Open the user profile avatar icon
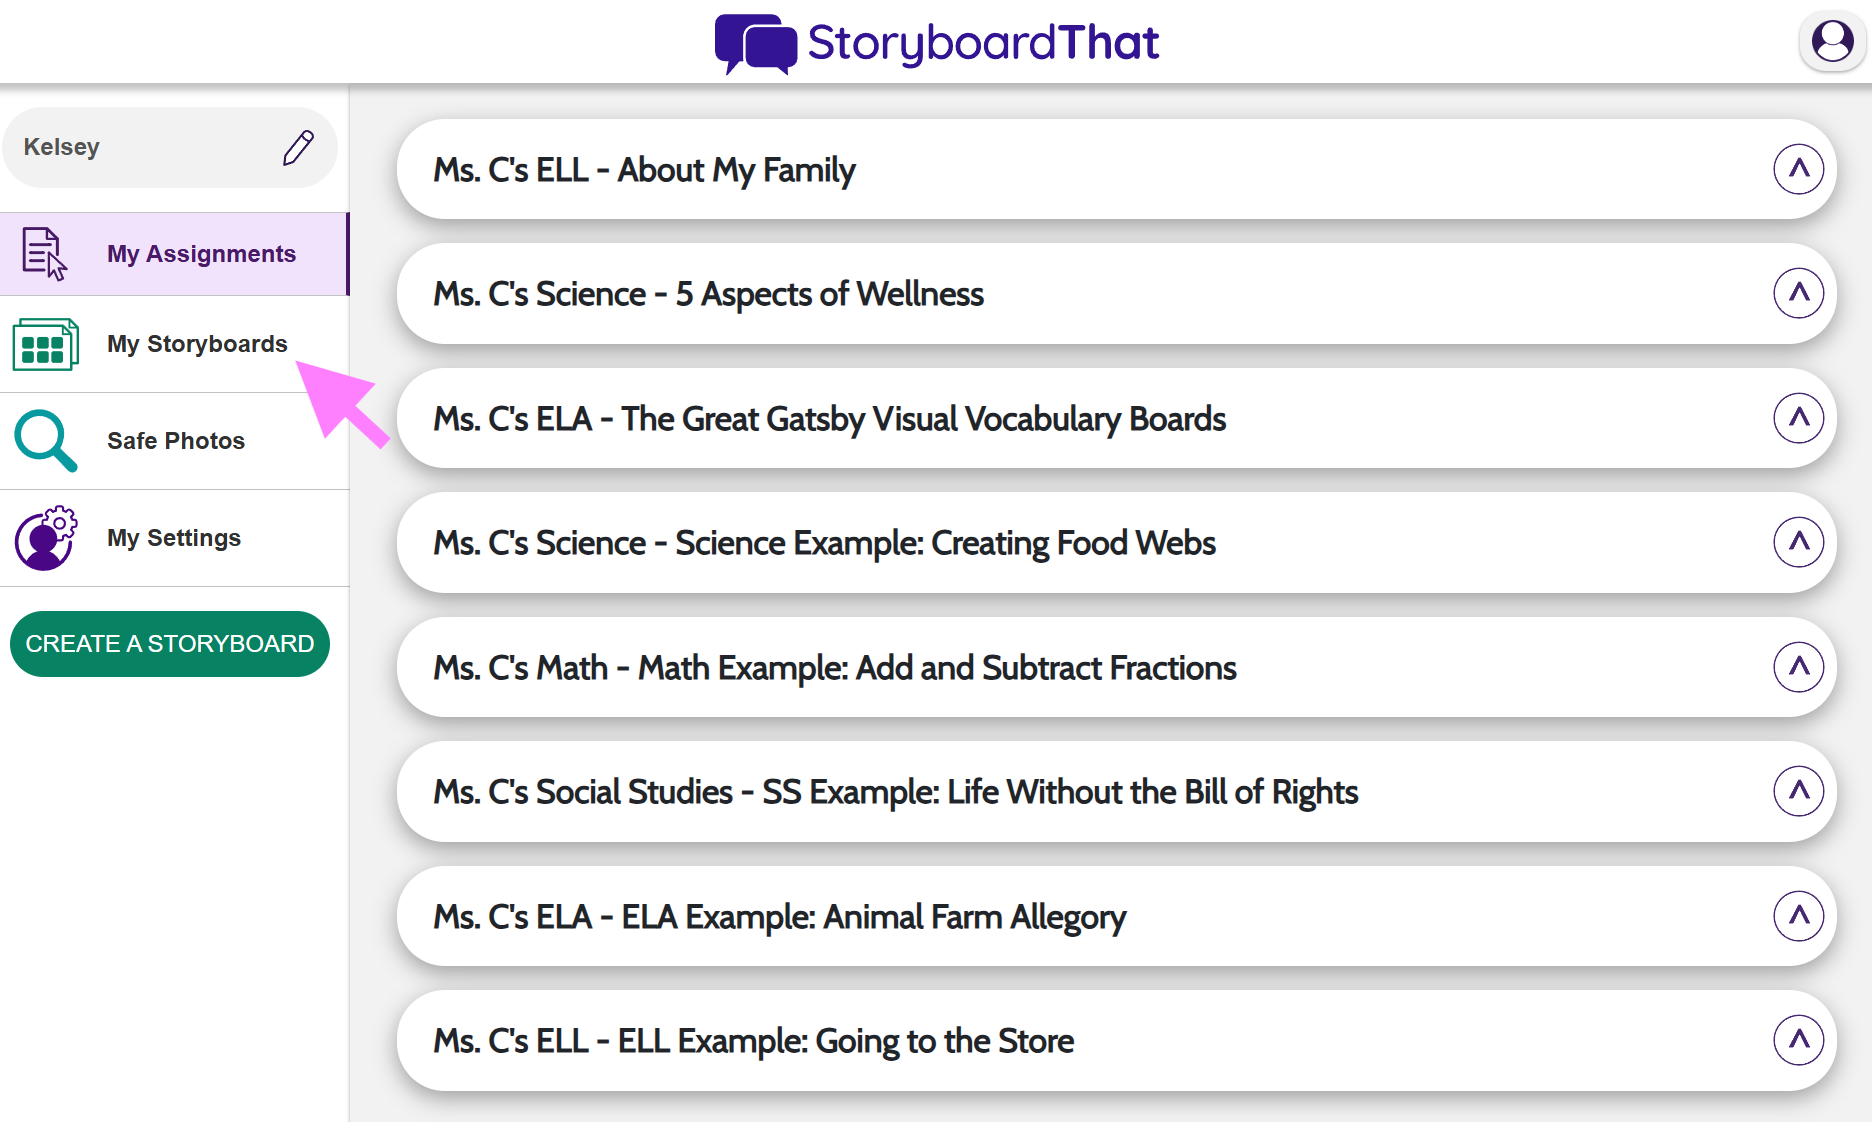This screenshot has height=1122, width=1872. pyautogui.click(x=1832, y=42)
